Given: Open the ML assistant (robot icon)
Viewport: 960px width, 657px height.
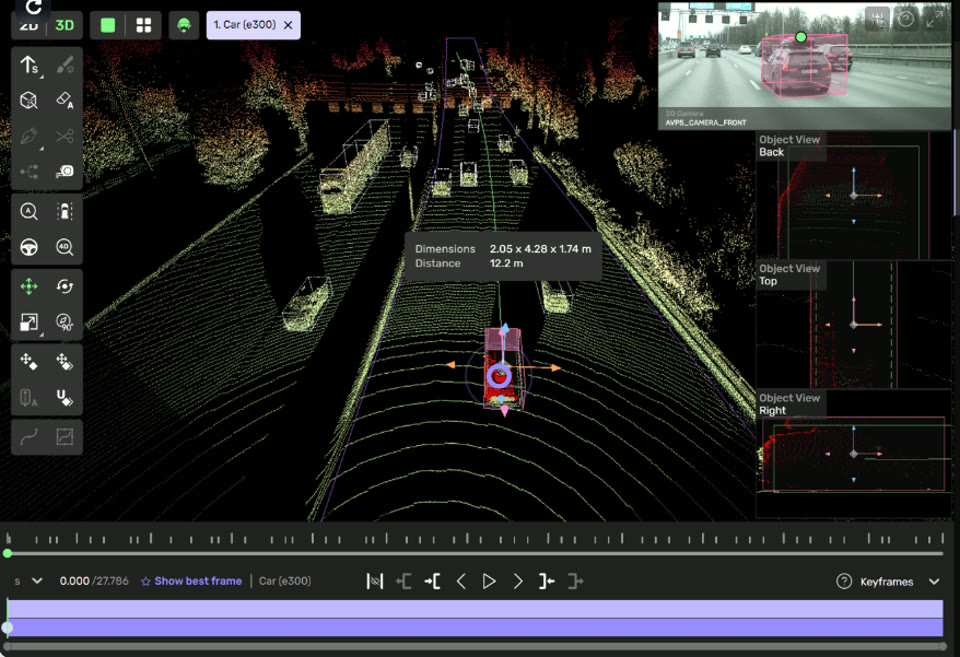Looking at the screenshot, I should click(184, 24).
